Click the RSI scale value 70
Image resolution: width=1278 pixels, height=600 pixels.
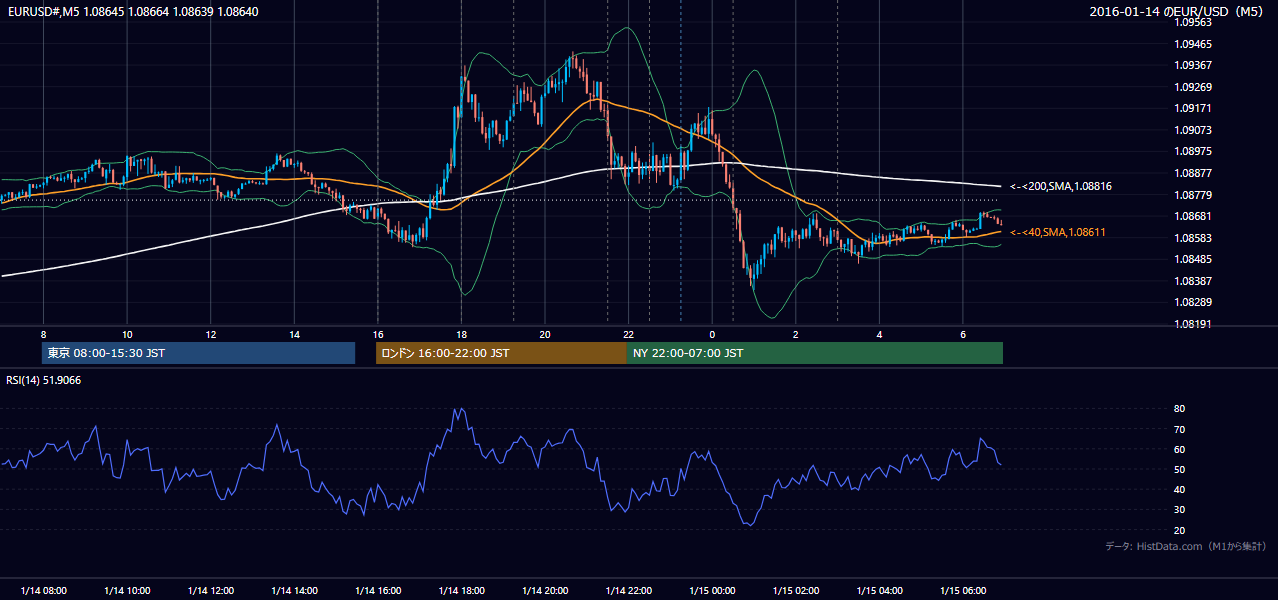point(1179,429)
